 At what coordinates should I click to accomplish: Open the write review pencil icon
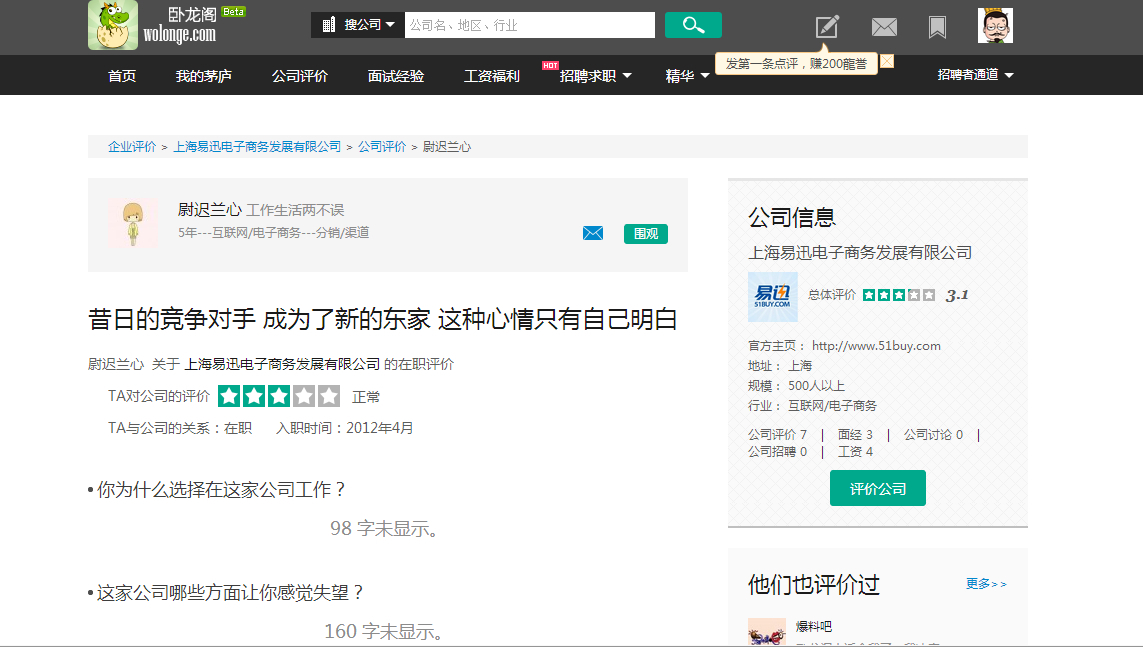pos(827,26)
